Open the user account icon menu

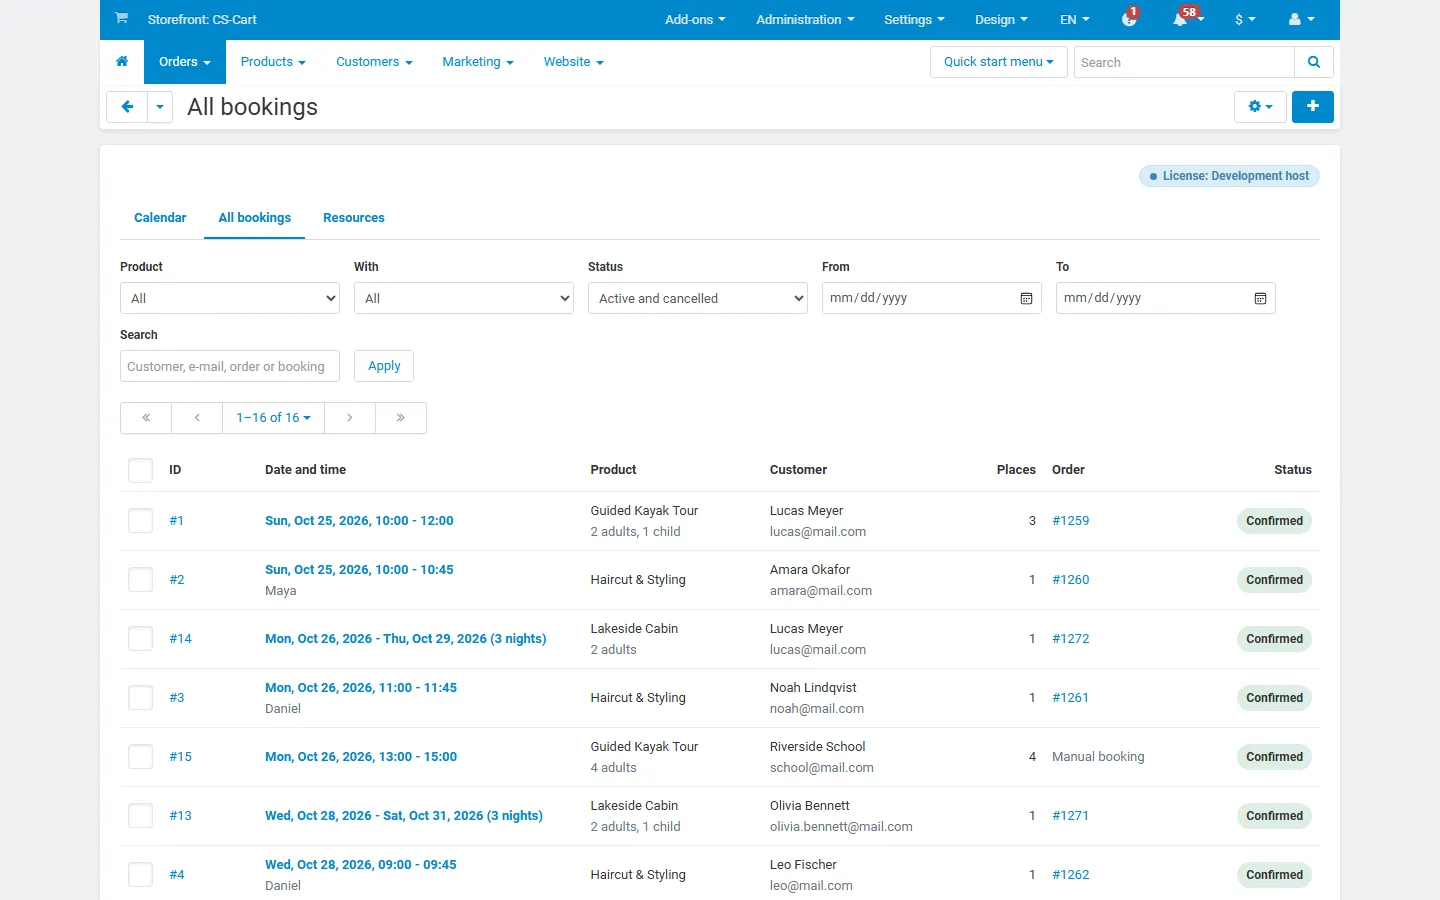coord(1302,19)
